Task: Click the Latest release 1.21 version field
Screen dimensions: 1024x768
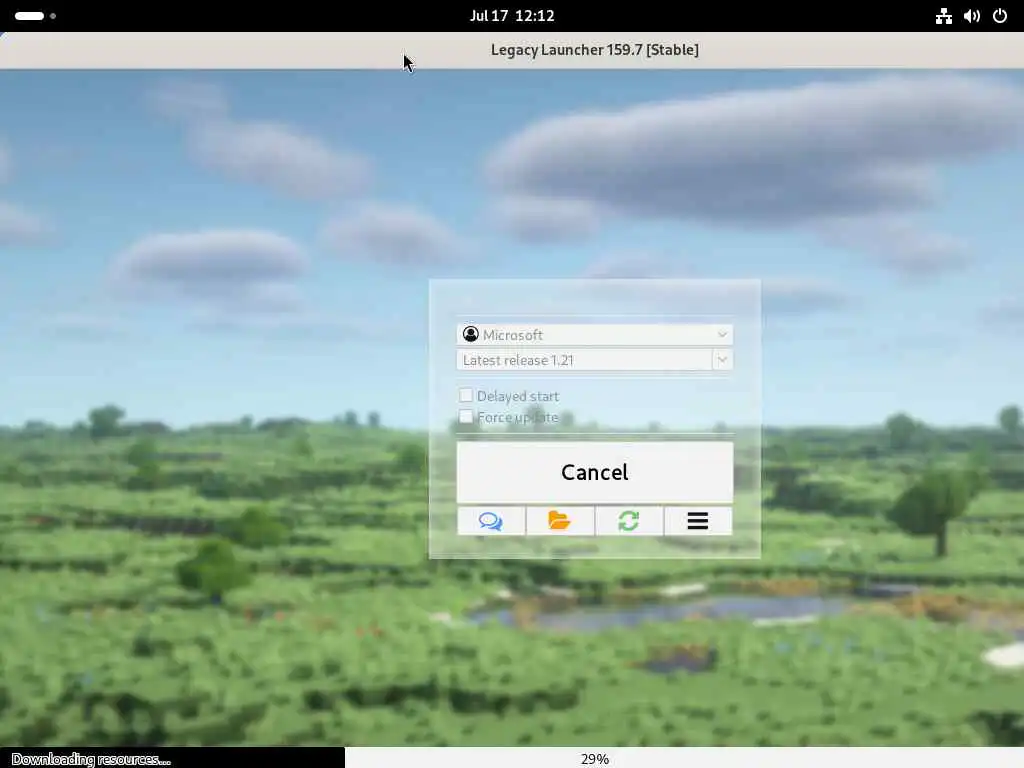Action: [584, 360]
